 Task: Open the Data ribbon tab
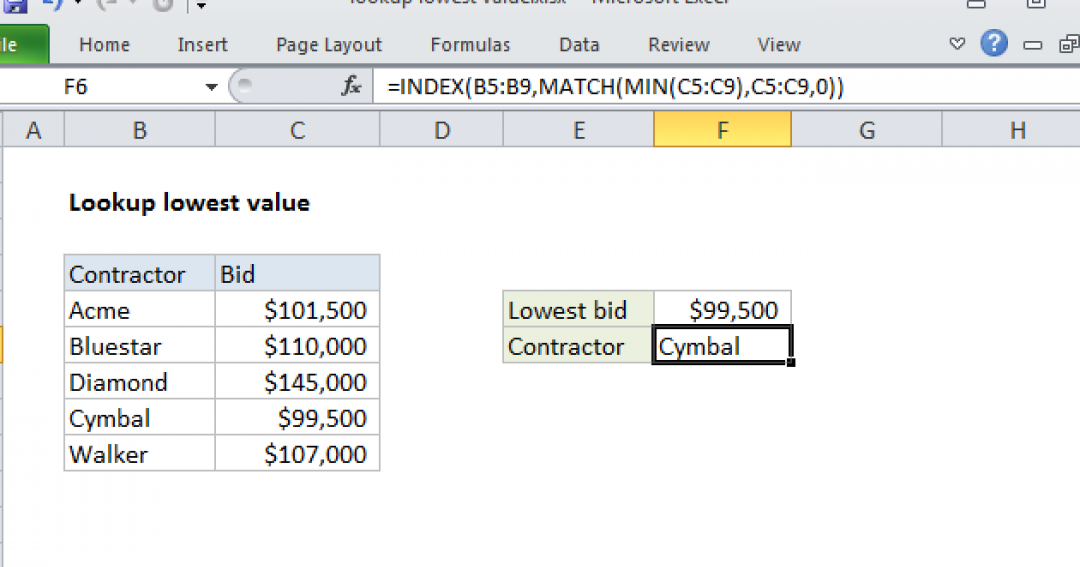[x=579, y=45]
